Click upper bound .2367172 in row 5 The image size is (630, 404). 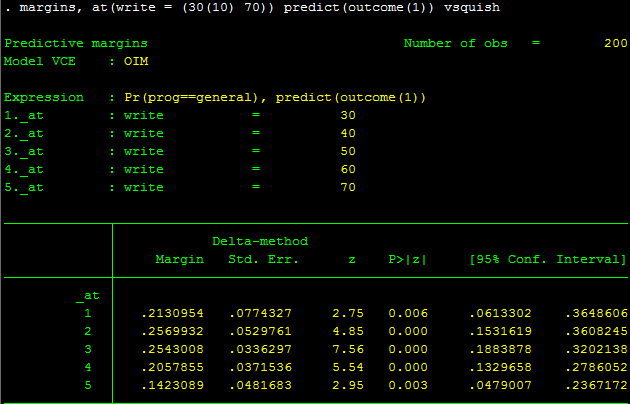(596, 386)
